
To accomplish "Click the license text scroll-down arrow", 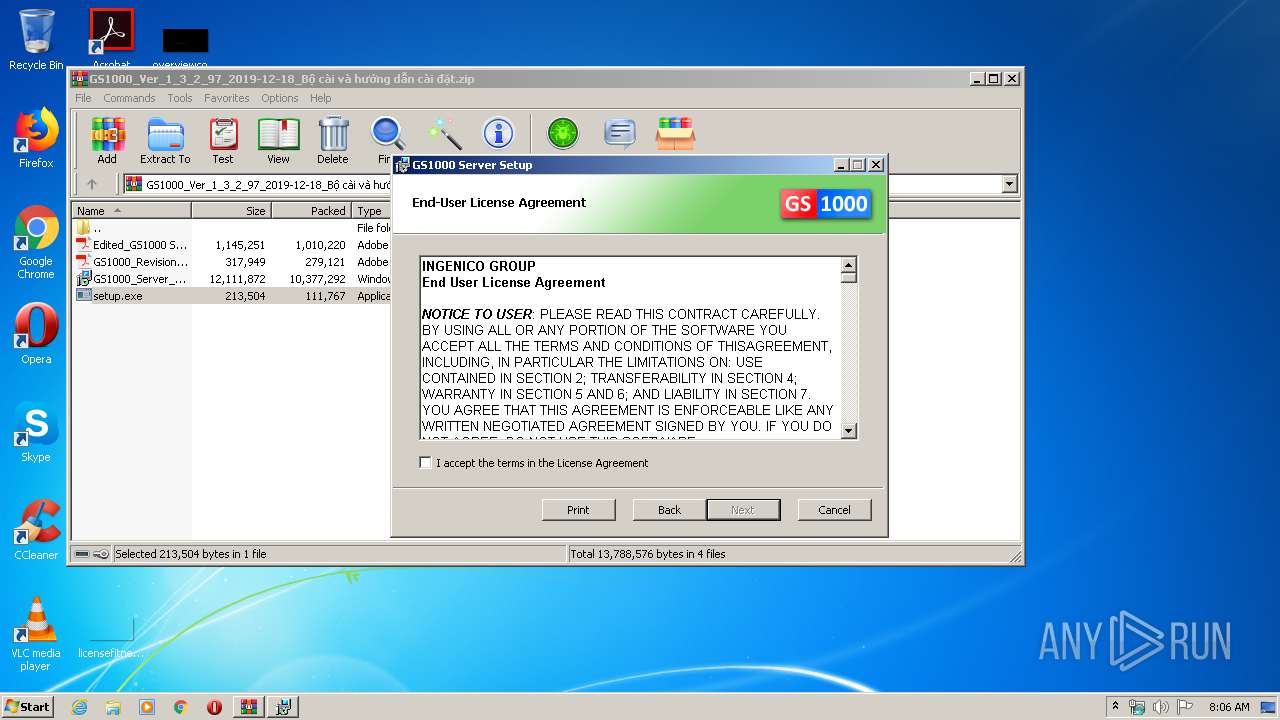I will point(849,431).
